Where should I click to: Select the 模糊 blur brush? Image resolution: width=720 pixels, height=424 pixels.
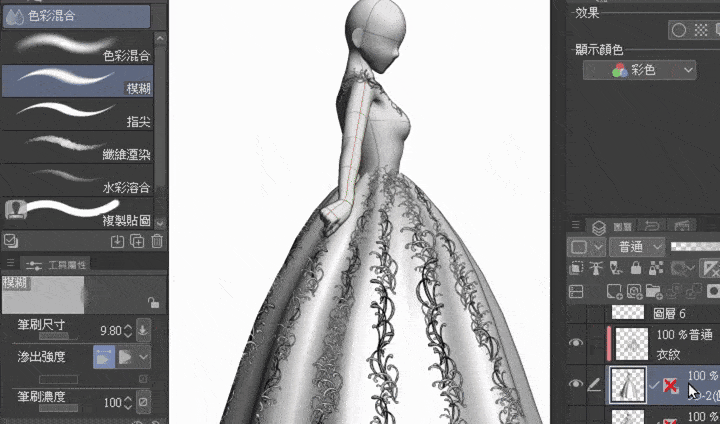(78, 81)
